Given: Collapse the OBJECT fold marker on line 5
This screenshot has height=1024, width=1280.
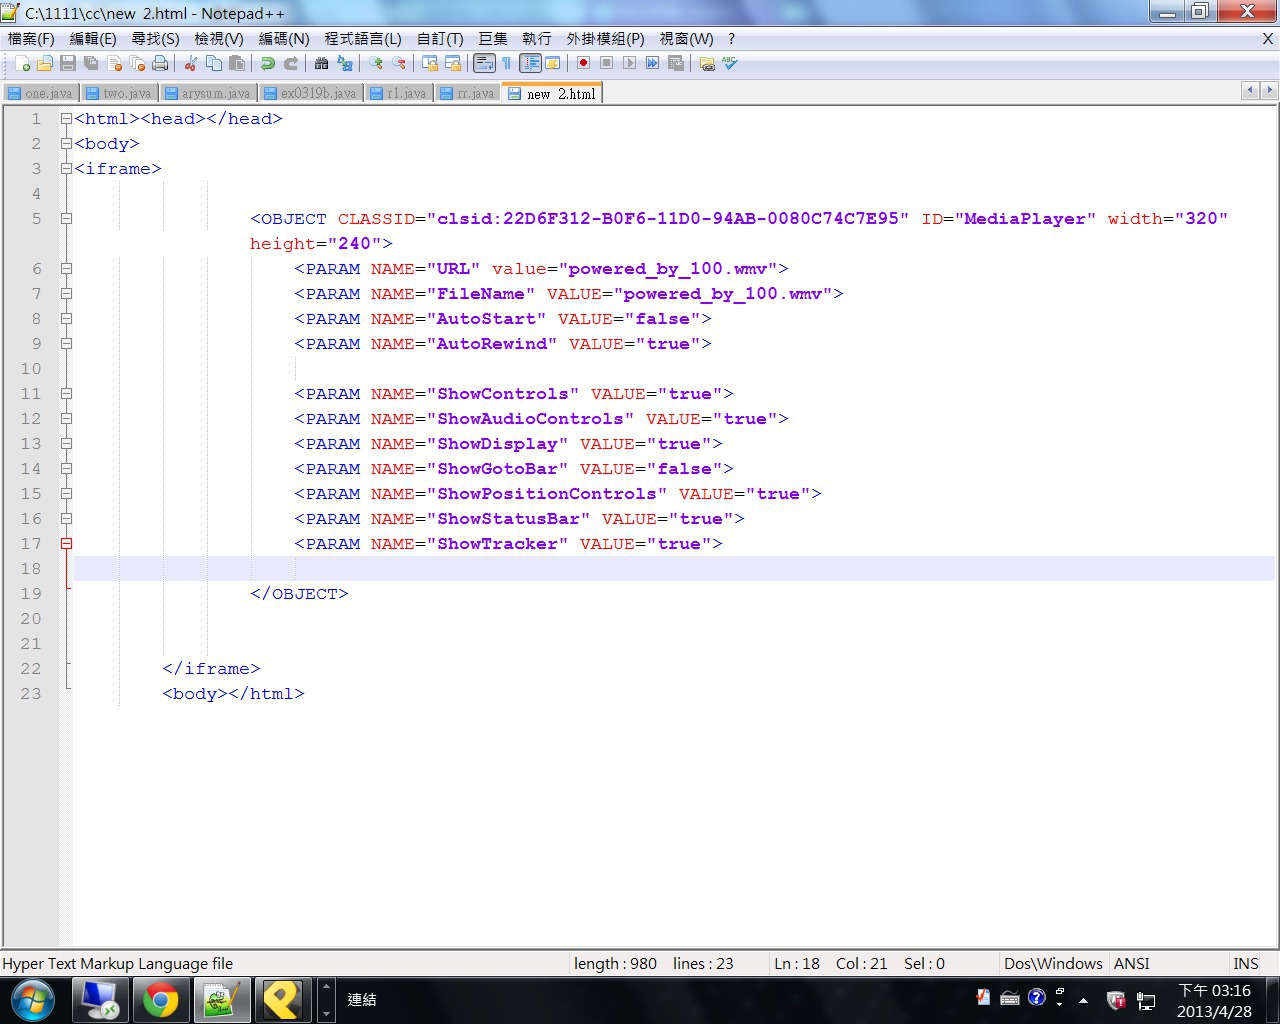Looking at the screenshot, I should (x=66, y=219).
